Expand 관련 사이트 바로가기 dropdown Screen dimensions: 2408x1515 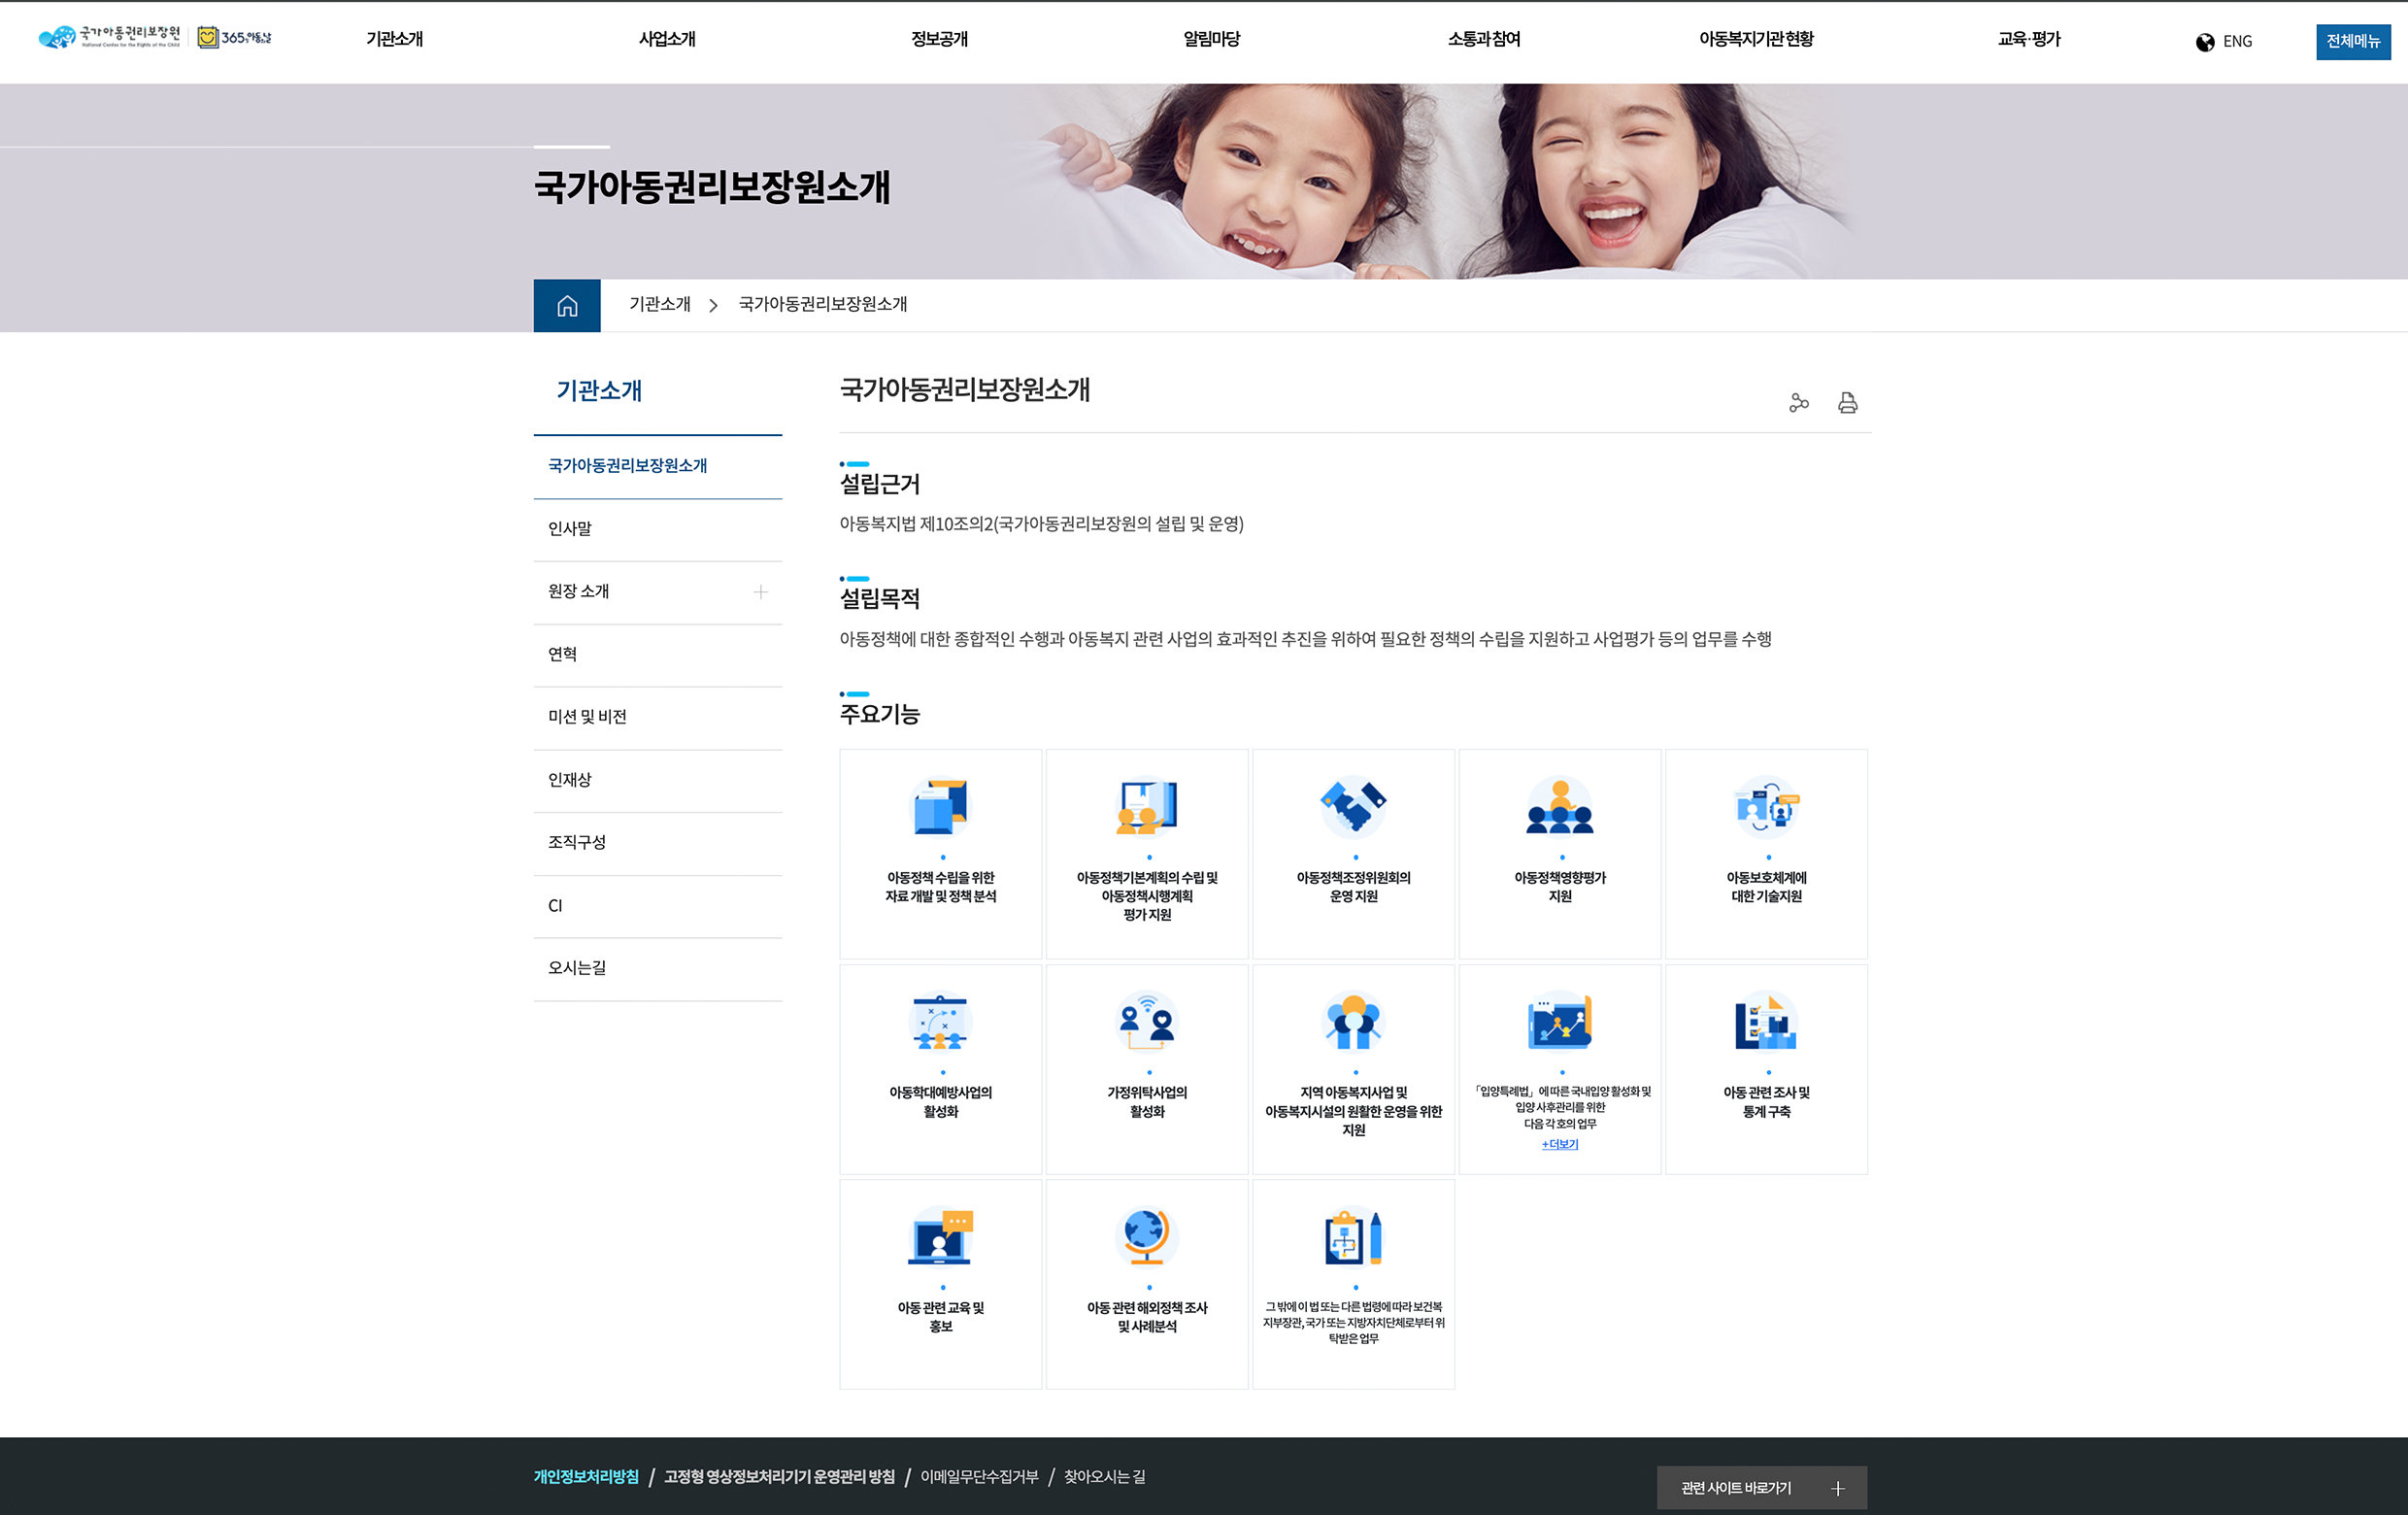pyautogui.click(x=1761, y=1488)
